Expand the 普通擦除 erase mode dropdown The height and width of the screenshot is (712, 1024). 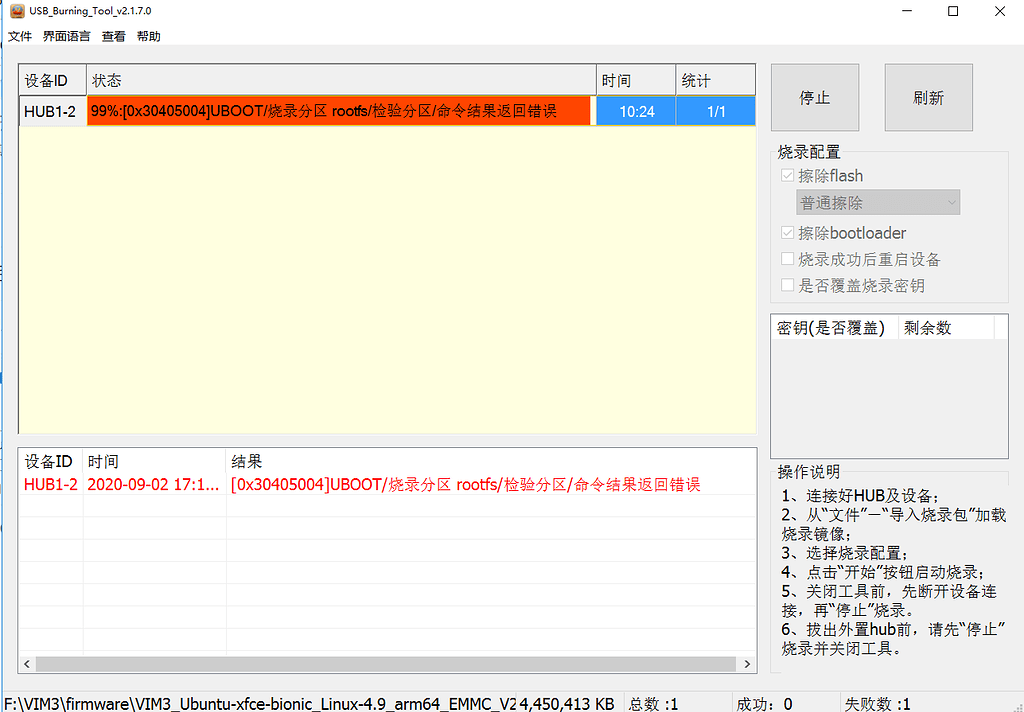tap(878, 203)
